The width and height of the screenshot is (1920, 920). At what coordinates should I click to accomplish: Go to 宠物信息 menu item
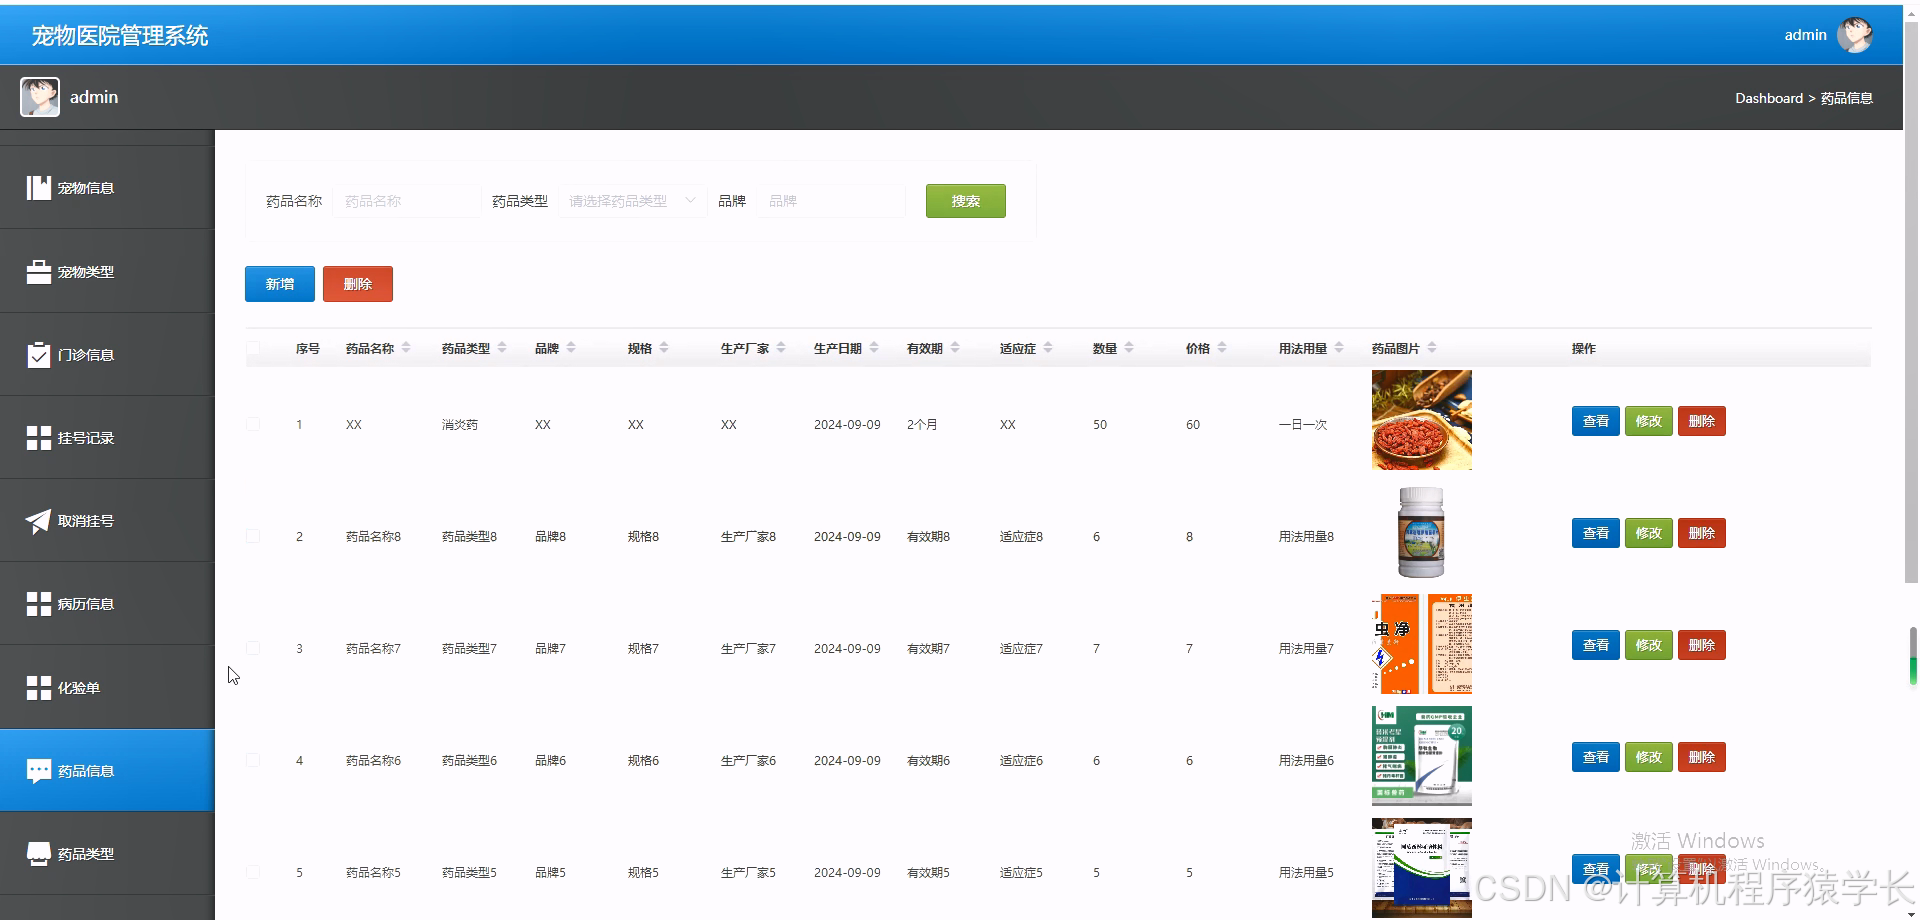tap(107, 188)
